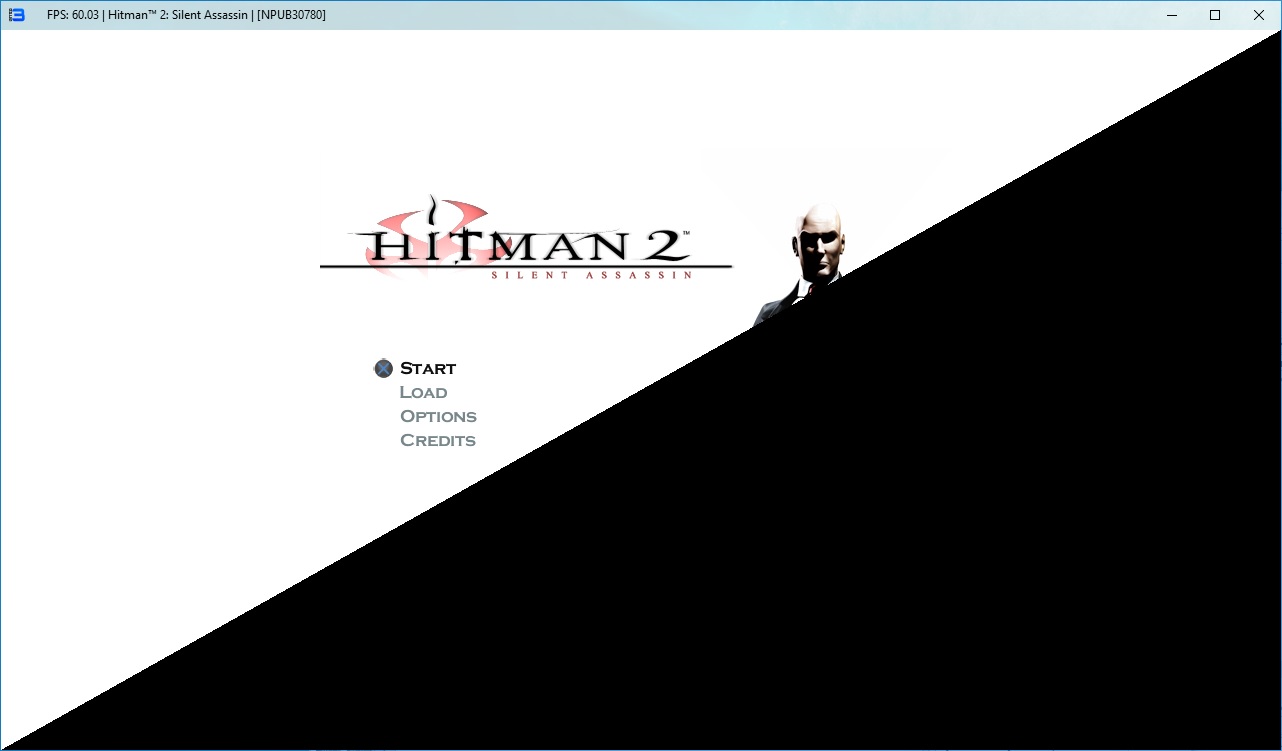Viewport: 1282px width, 751px height.
Task: Select Start in the game menu
Action: click(x=428, y=369)
